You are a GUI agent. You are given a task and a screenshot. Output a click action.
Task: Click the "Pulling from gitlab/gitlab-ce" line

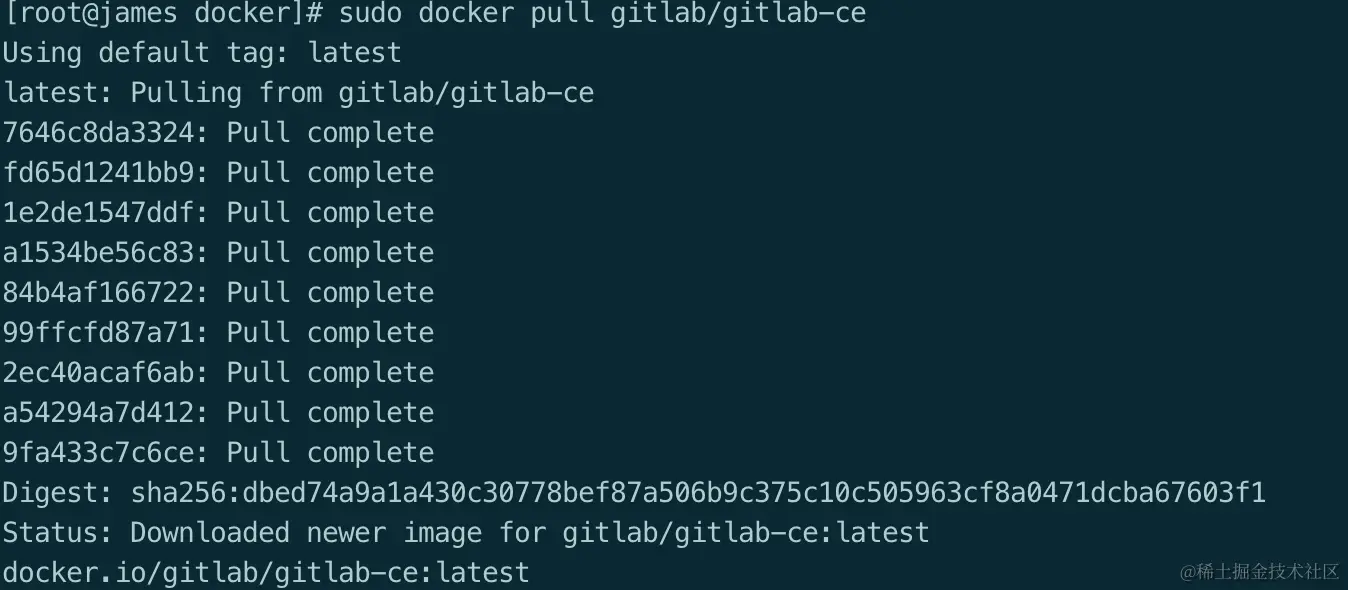point(361,93)
